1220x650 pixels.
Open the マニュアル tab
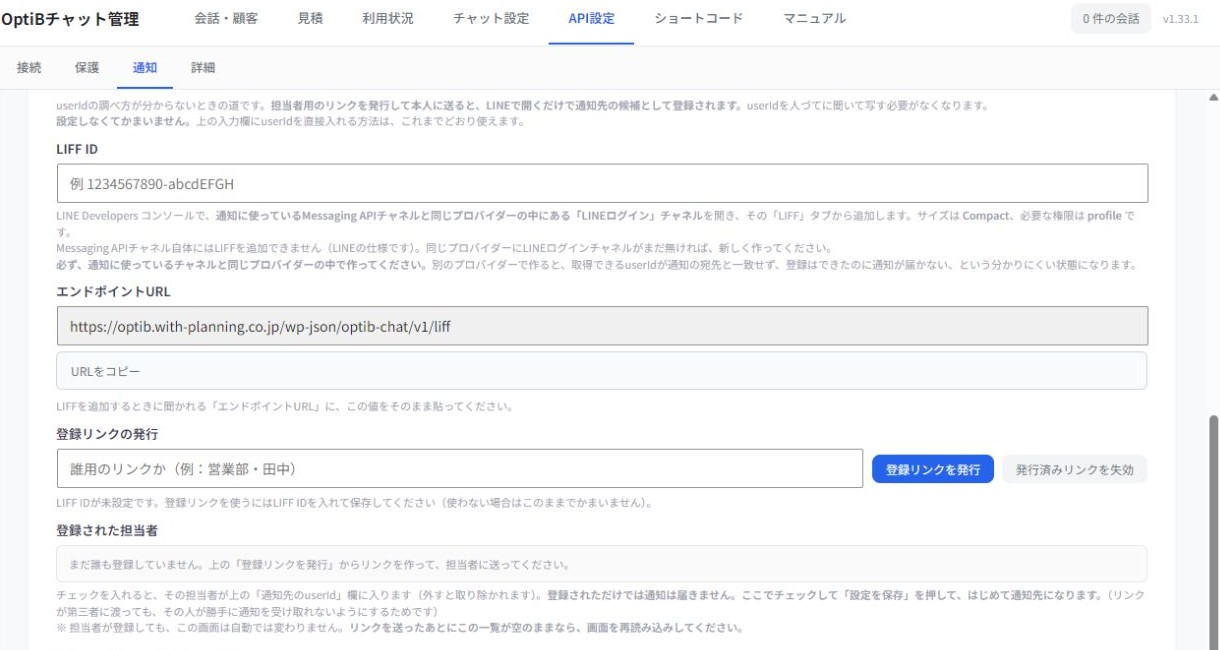click(814, 19)
